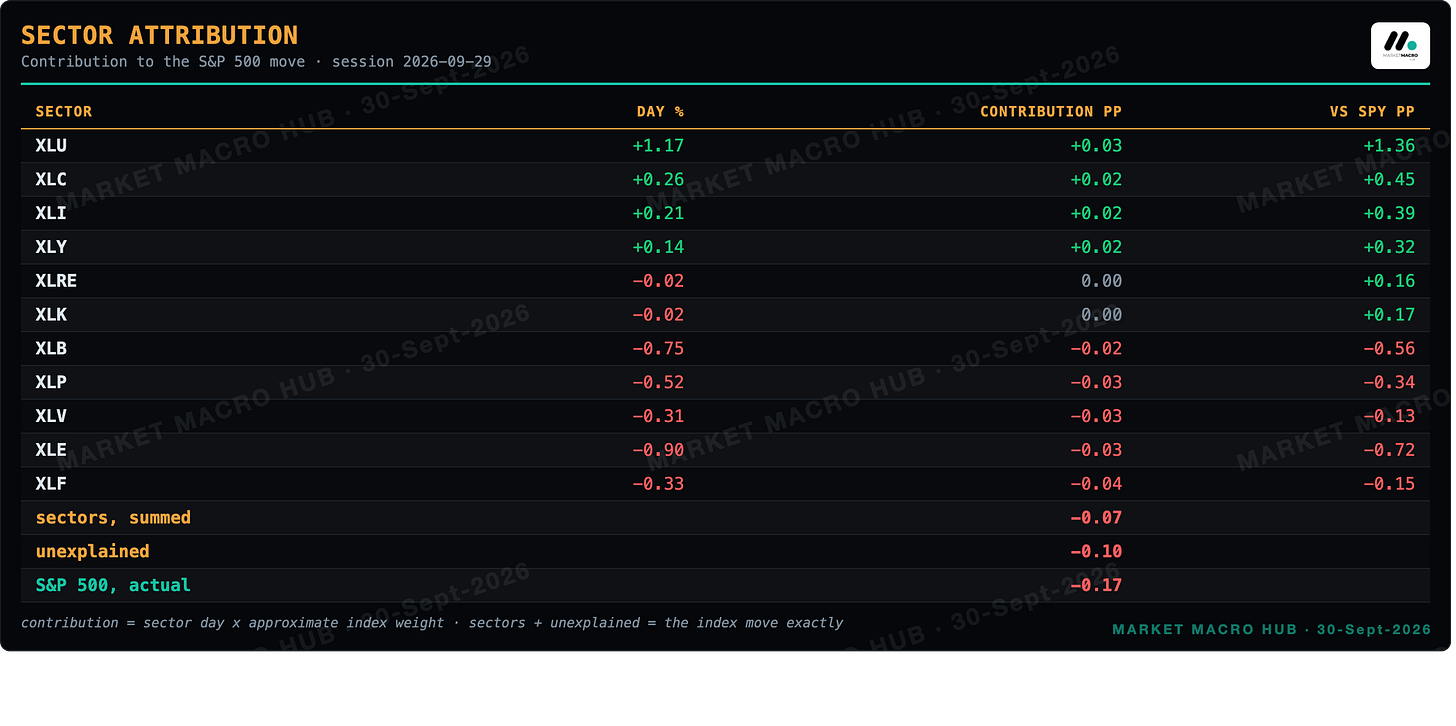
Task: Select the XLU sector row label
Action: [x=51, y=146]
